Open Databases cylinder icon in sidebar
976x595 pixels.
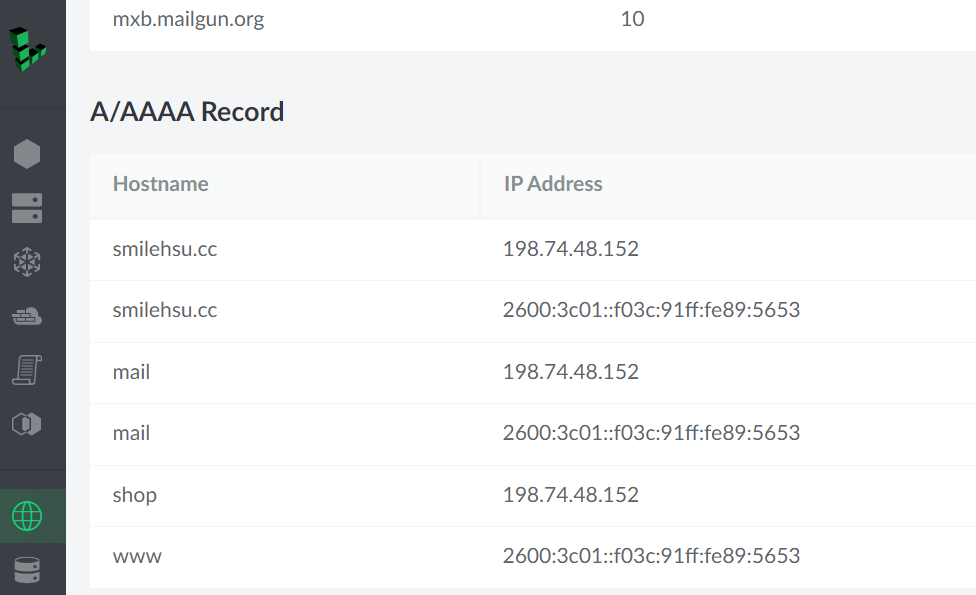[x=27, y=570]
